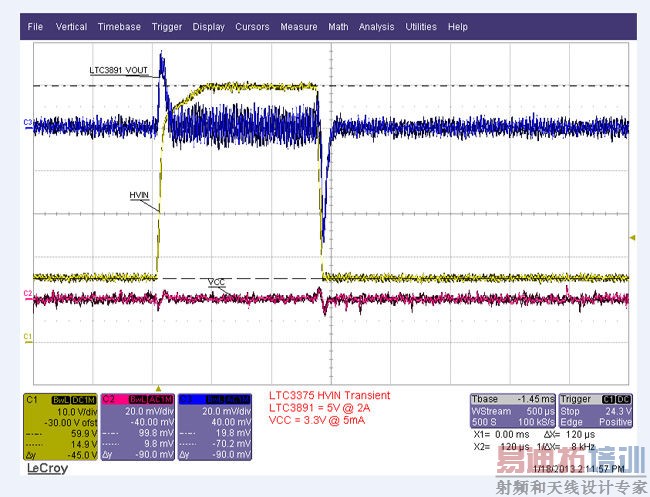Image resolution: width=650 pixels, height=497 pixels.
Task: Open the blue C3 channel descriptor box
Action: [215, 427]
